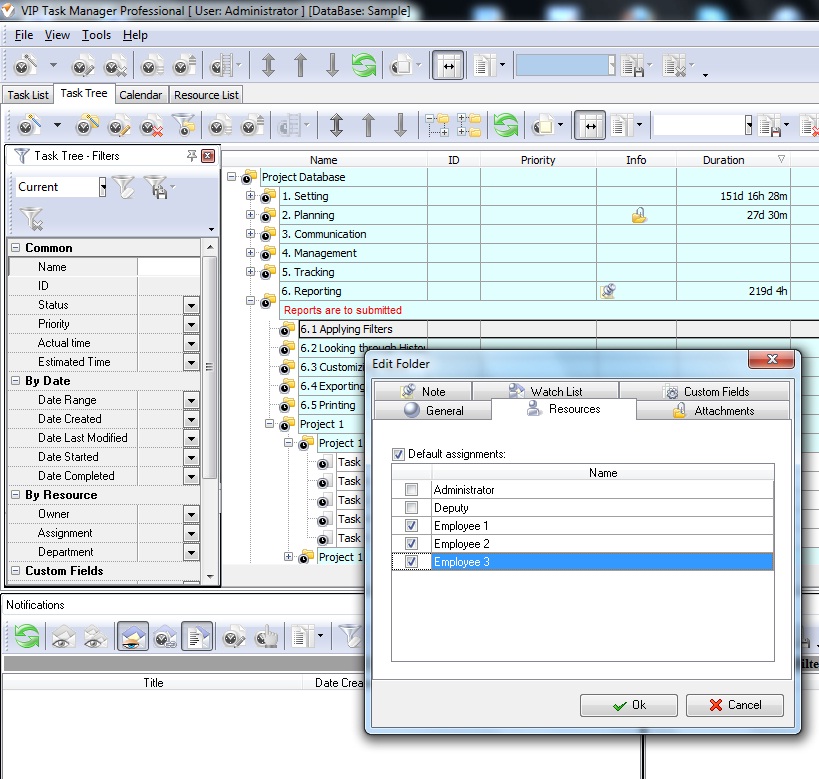This screenshot has width=819, height=779.
Task: Click the fit-columns arrow icon in Task Tree toolbar
Action: point(589,126)
